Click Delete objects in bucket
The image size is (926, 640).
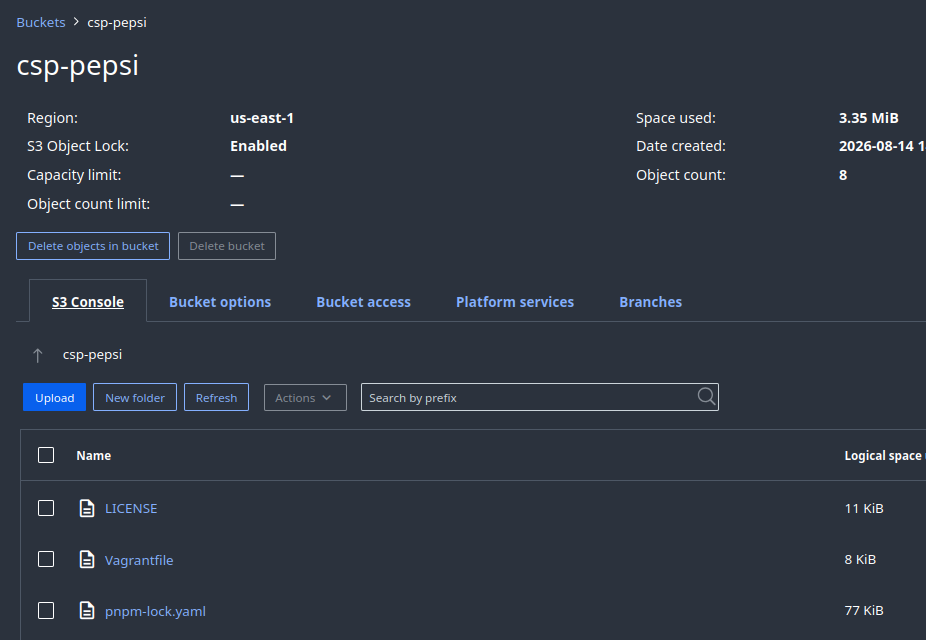pyautogui.click(x=93, y=246)
